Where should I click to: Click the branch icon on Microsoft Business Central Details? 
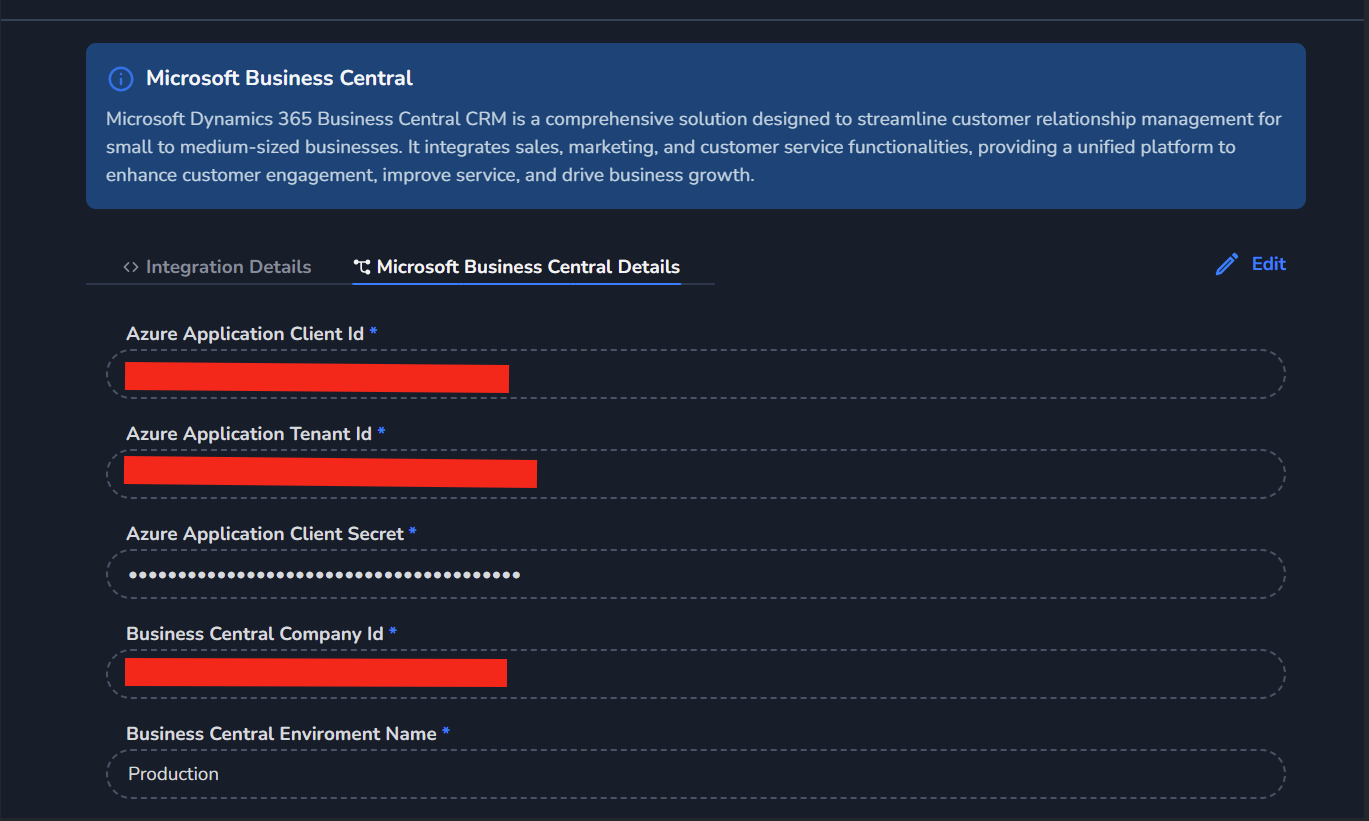point(362,267)
